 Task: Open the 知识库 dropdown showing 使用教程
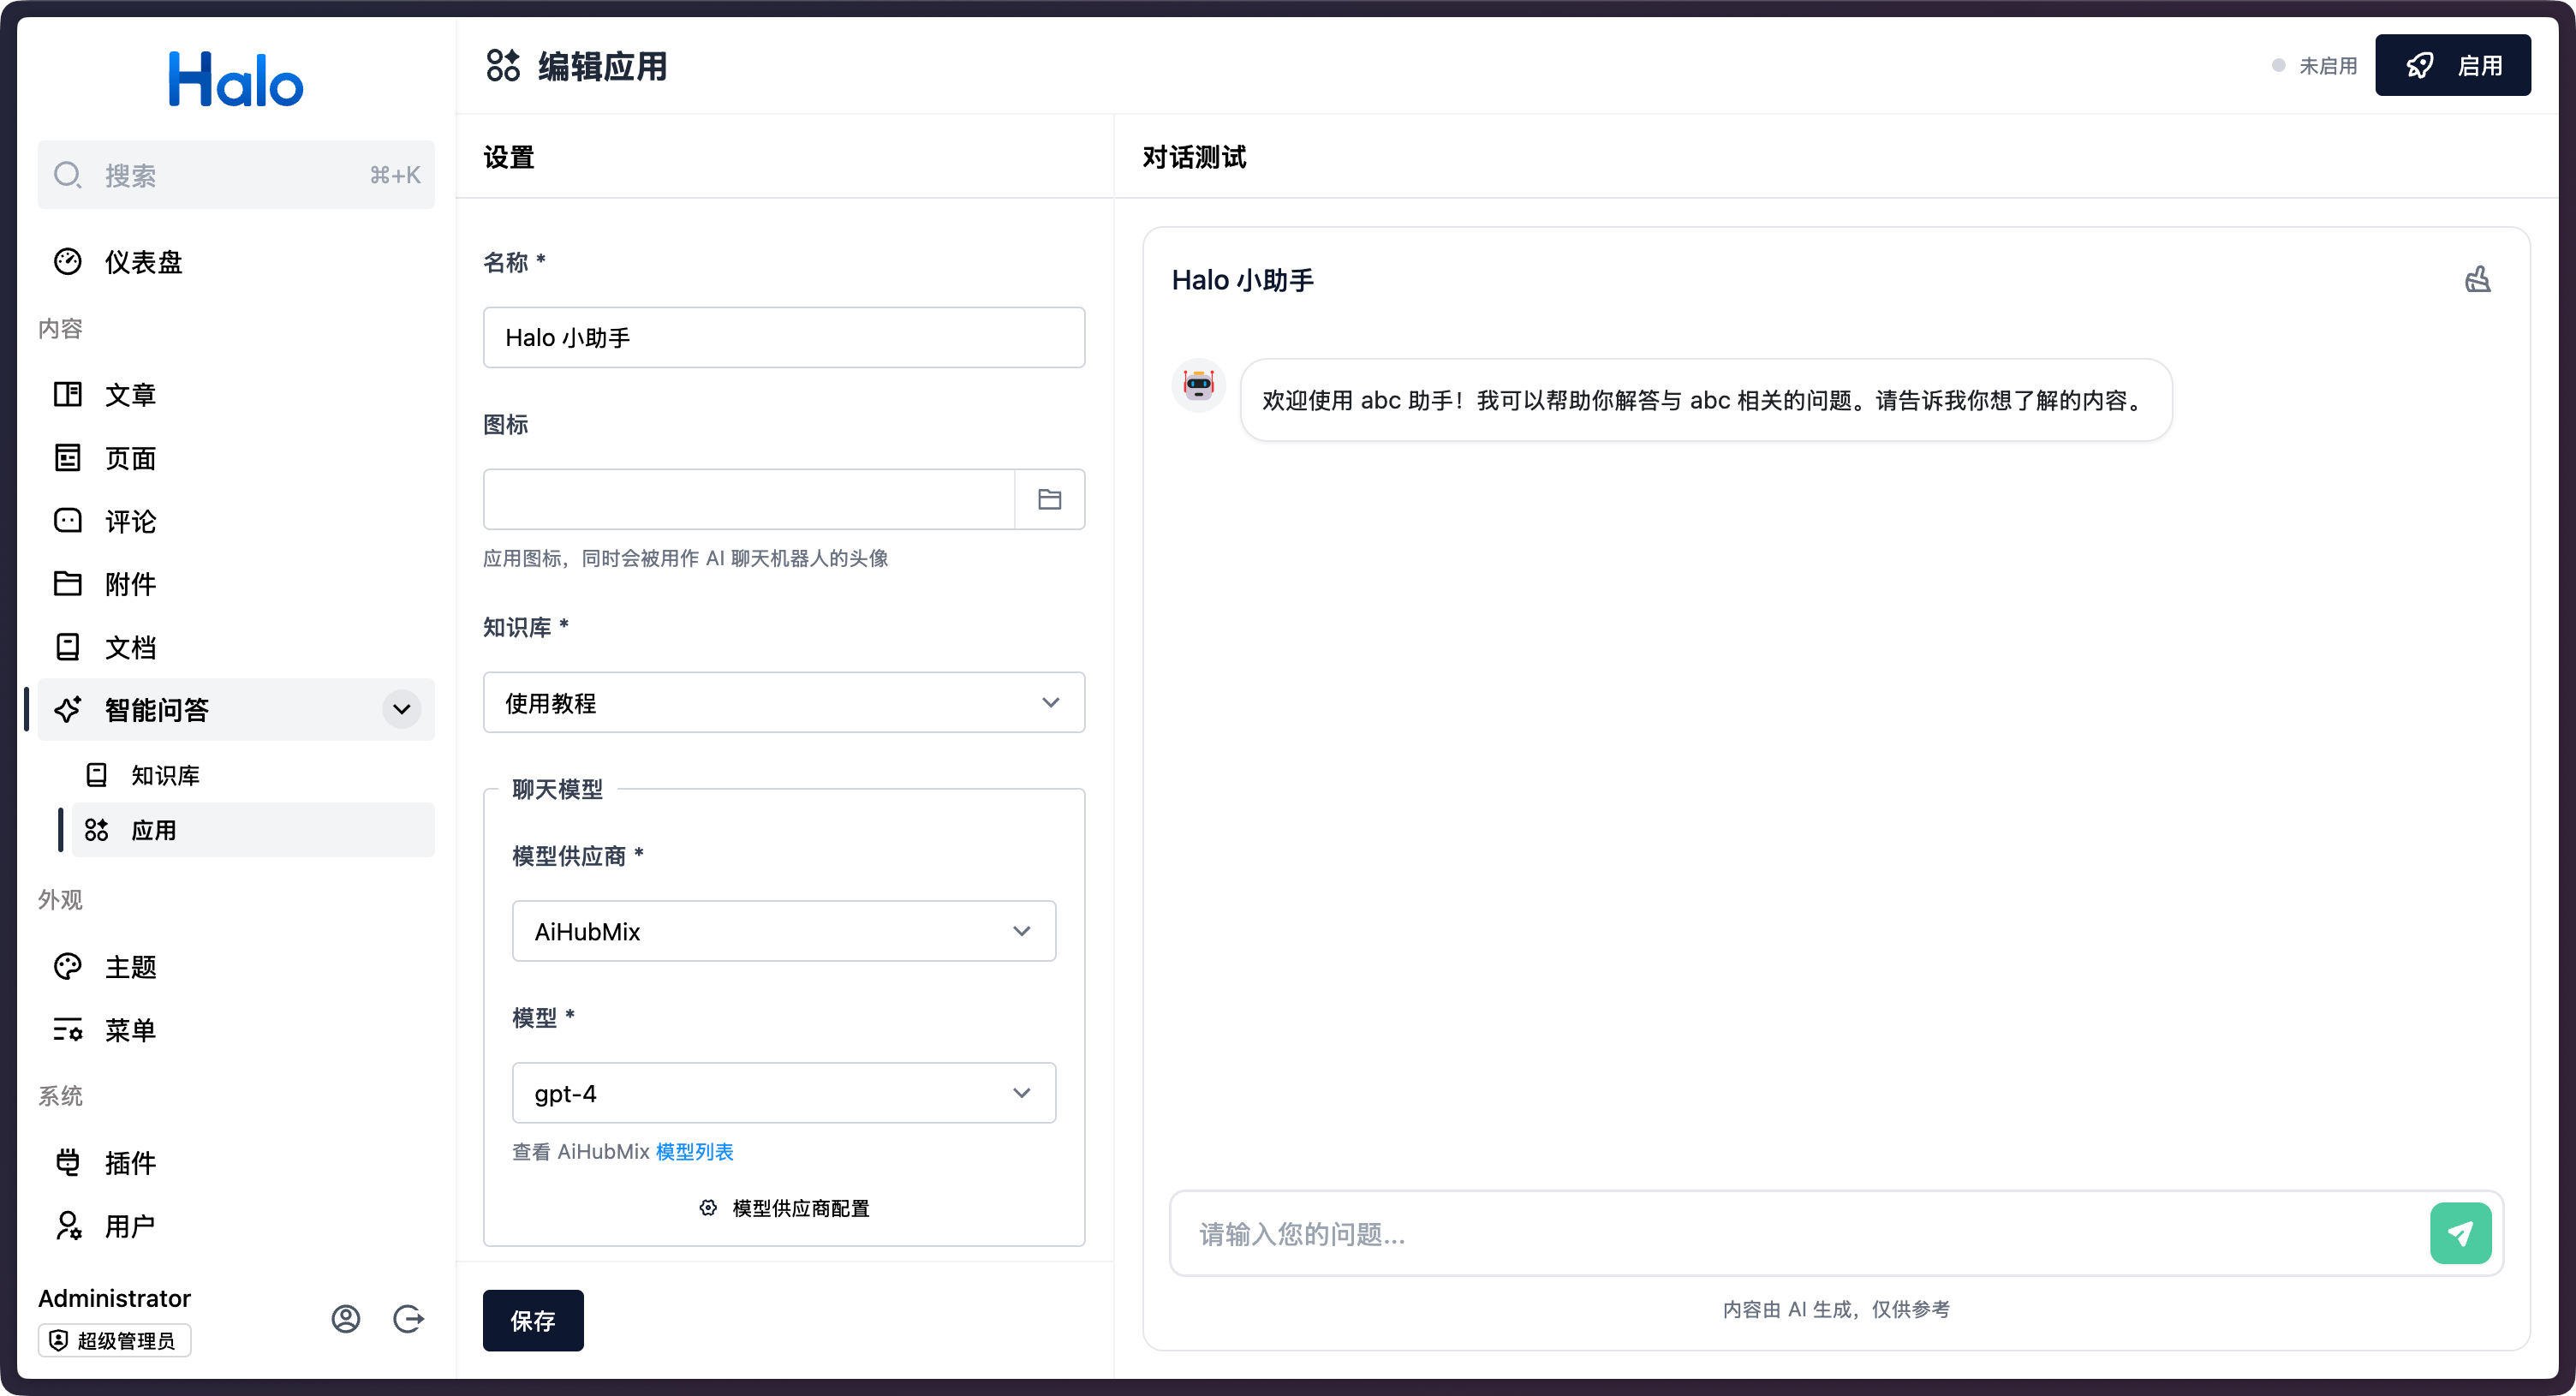click(784, 702)
